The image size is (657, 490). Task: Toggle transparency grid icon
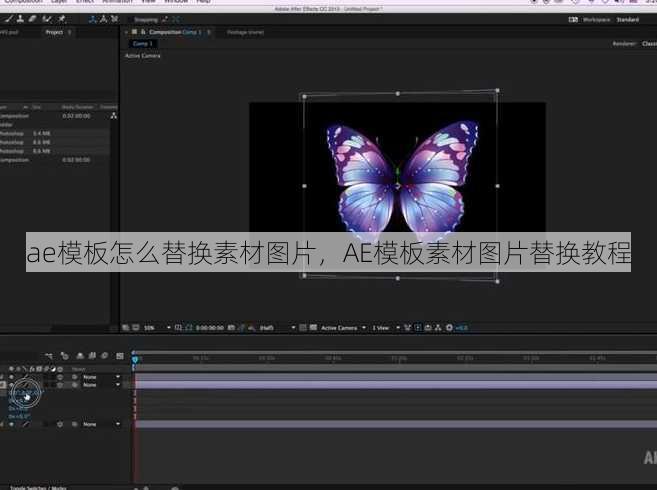[313, 328]
